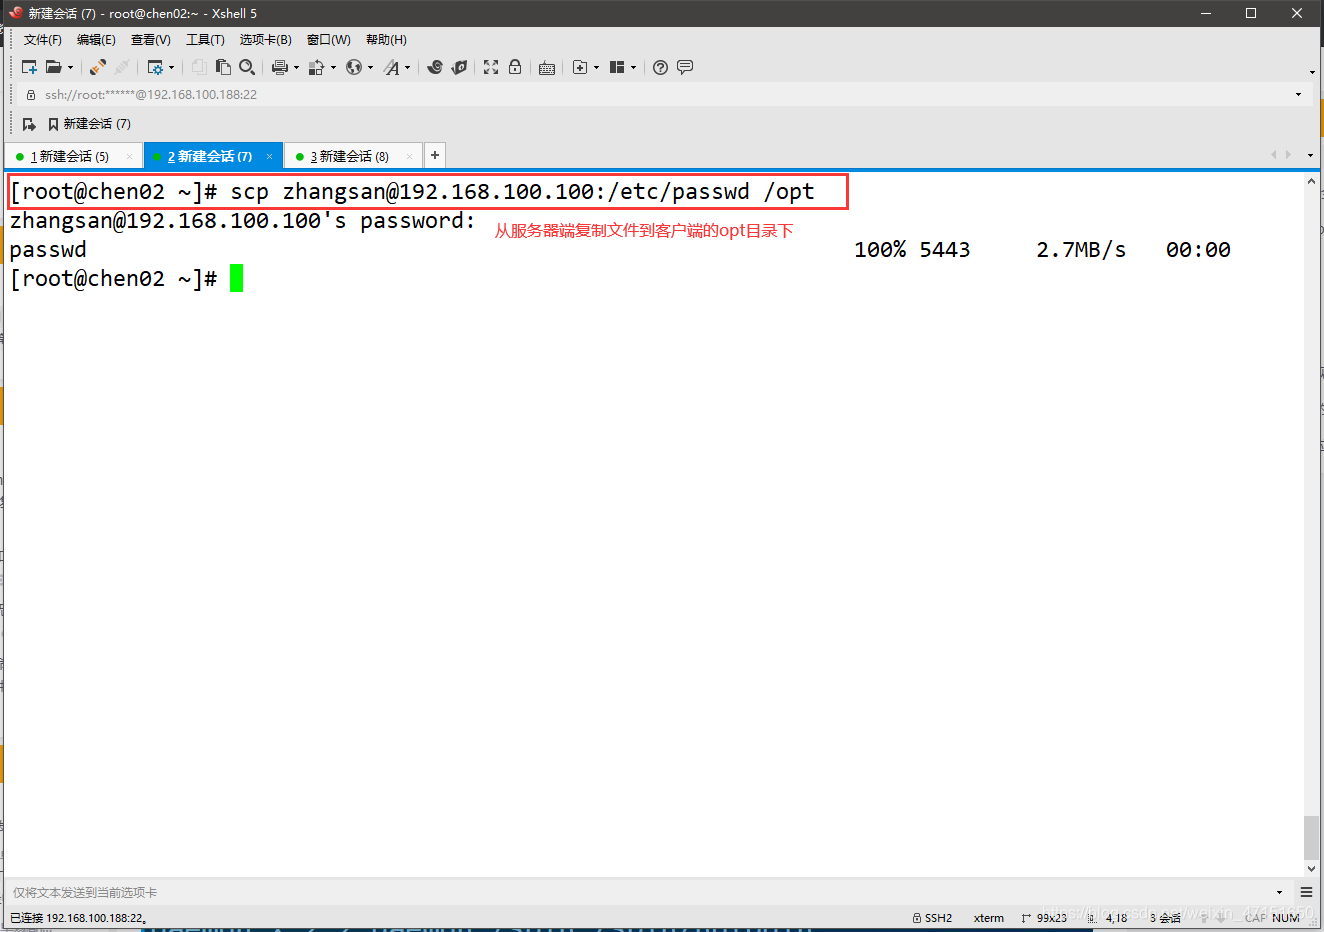Image resolution: width=1324 pixels, height=932 pixels.
Task: Click the Xagent icon next to swirl
Action: coord(459,67)
